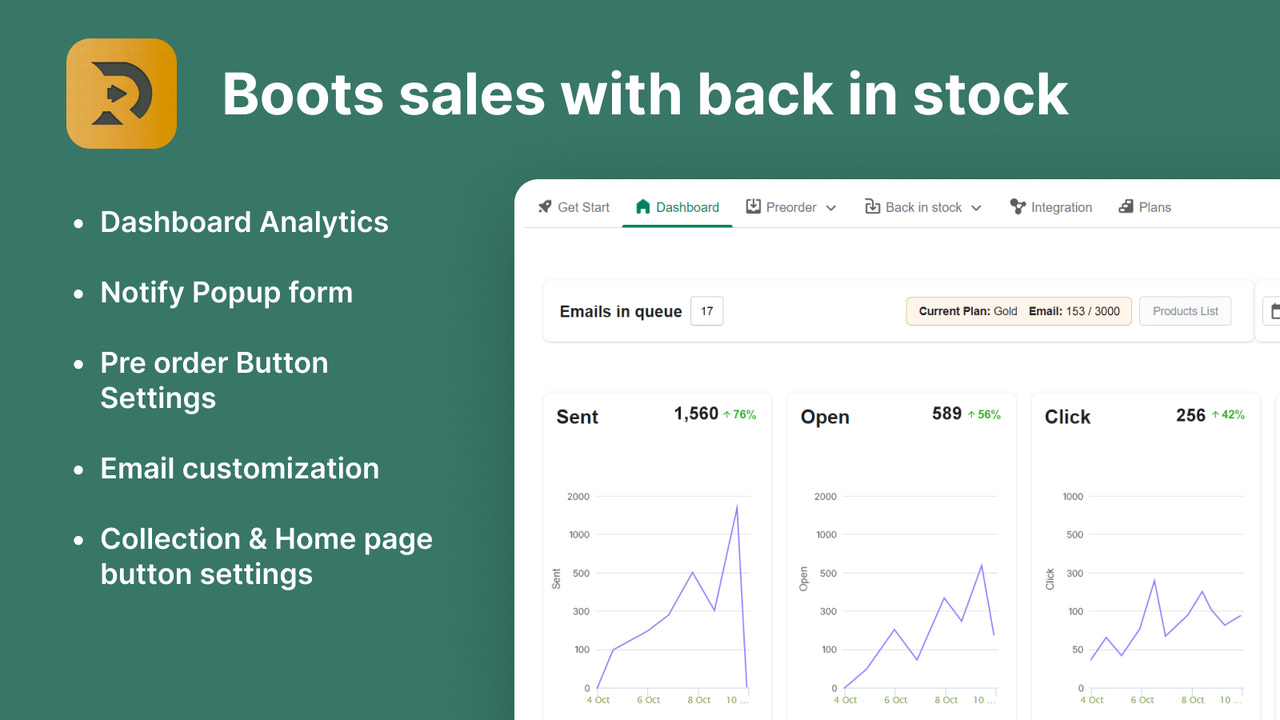Click the Click card title

1067,417
